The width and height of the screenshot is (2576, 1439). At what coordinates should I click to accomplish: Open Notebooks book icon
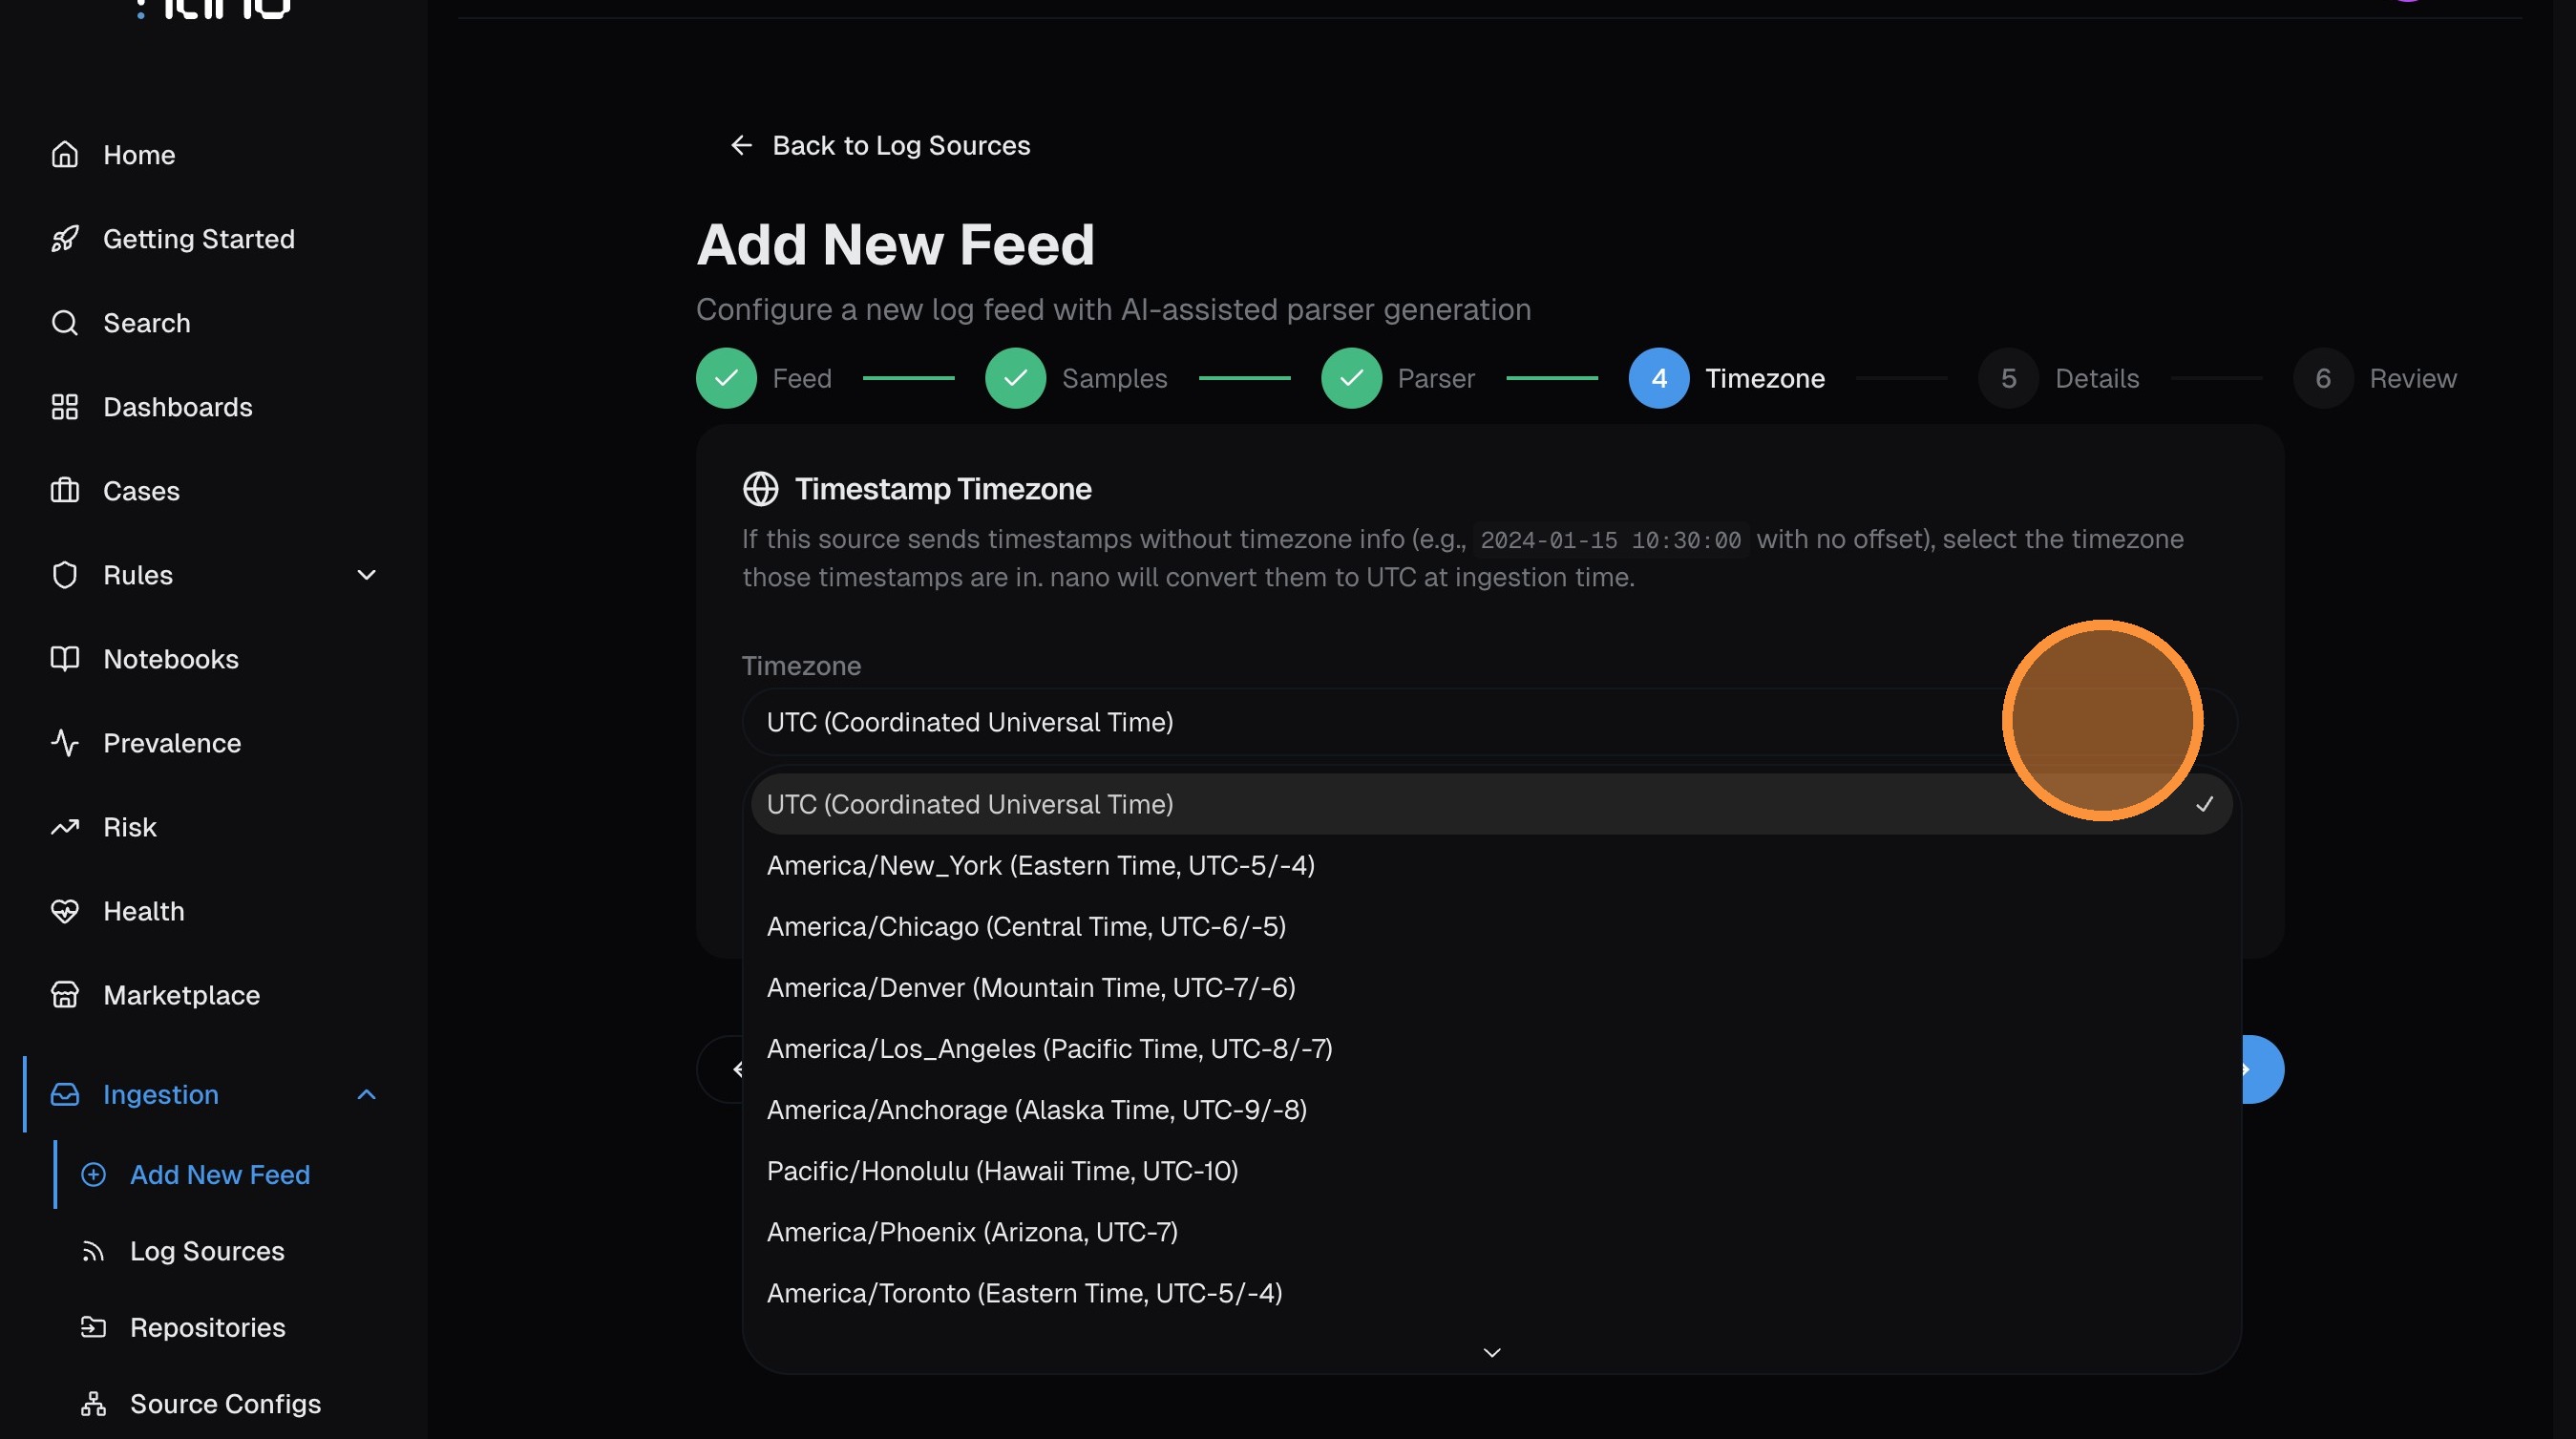coord(65,659)
